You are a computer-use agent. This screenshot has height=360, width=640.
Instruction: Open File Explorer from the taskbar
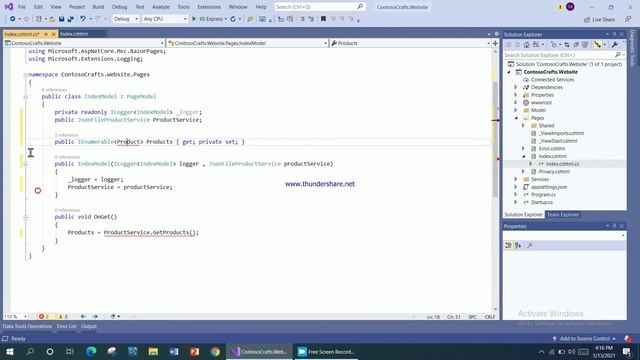click(x=153, y=351)
